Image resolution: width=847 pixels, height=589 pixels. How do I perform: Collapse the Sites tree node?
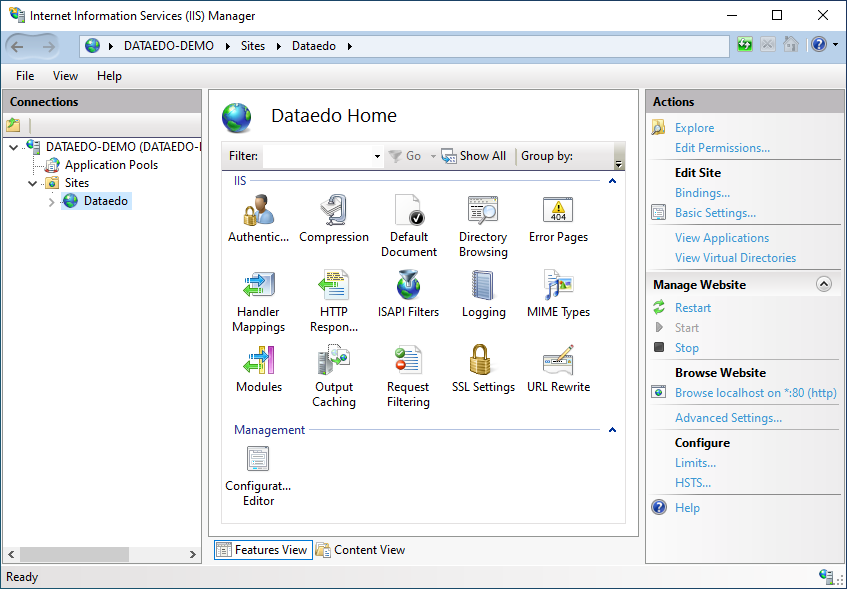(33, 184)
